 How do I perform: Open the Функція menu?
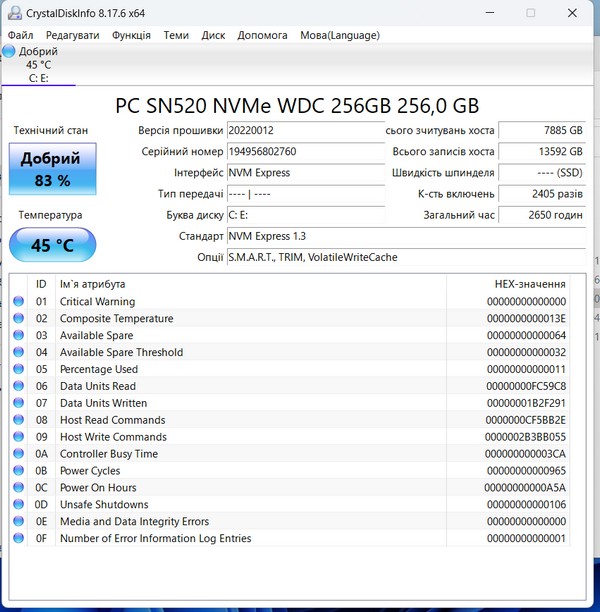(131, 35)
